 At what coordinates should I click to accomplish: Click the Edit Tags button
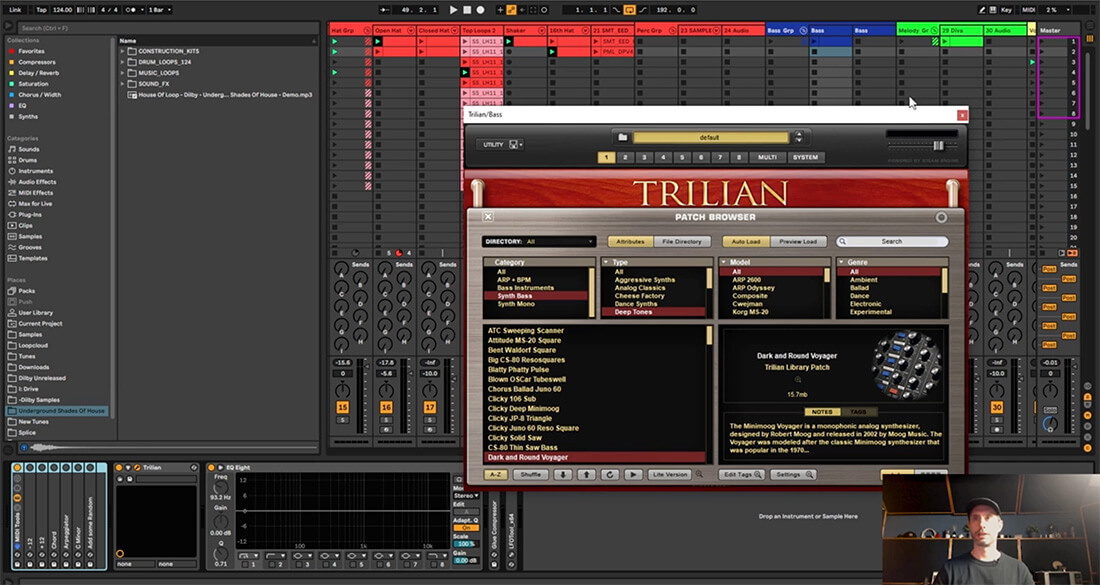(x=742, y=475)
